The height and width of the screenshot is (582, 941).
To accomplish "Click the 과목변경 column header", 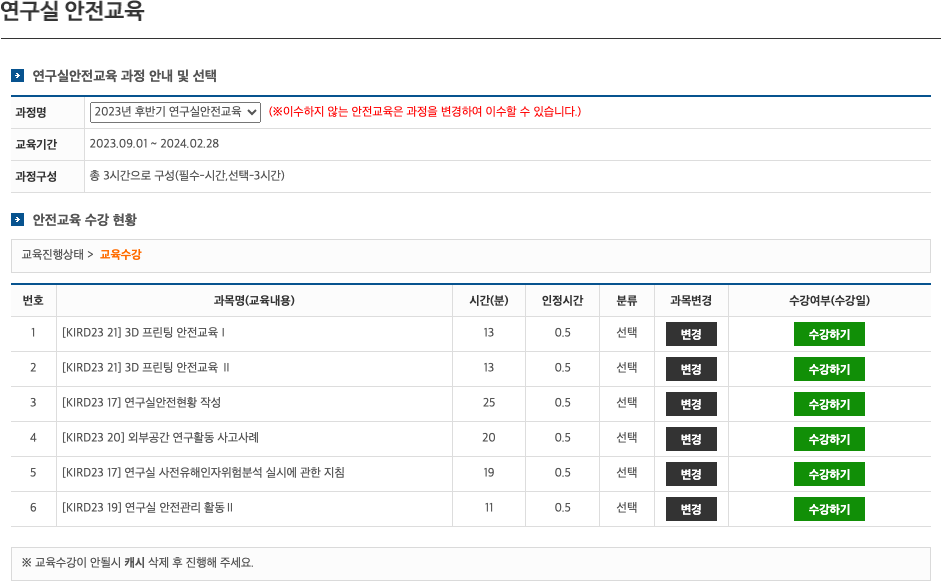I will (x=691, y=301).
